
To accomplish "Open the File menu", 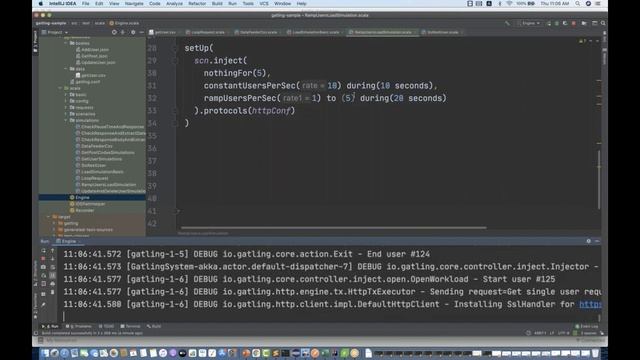I will click(x=85, y=4).
